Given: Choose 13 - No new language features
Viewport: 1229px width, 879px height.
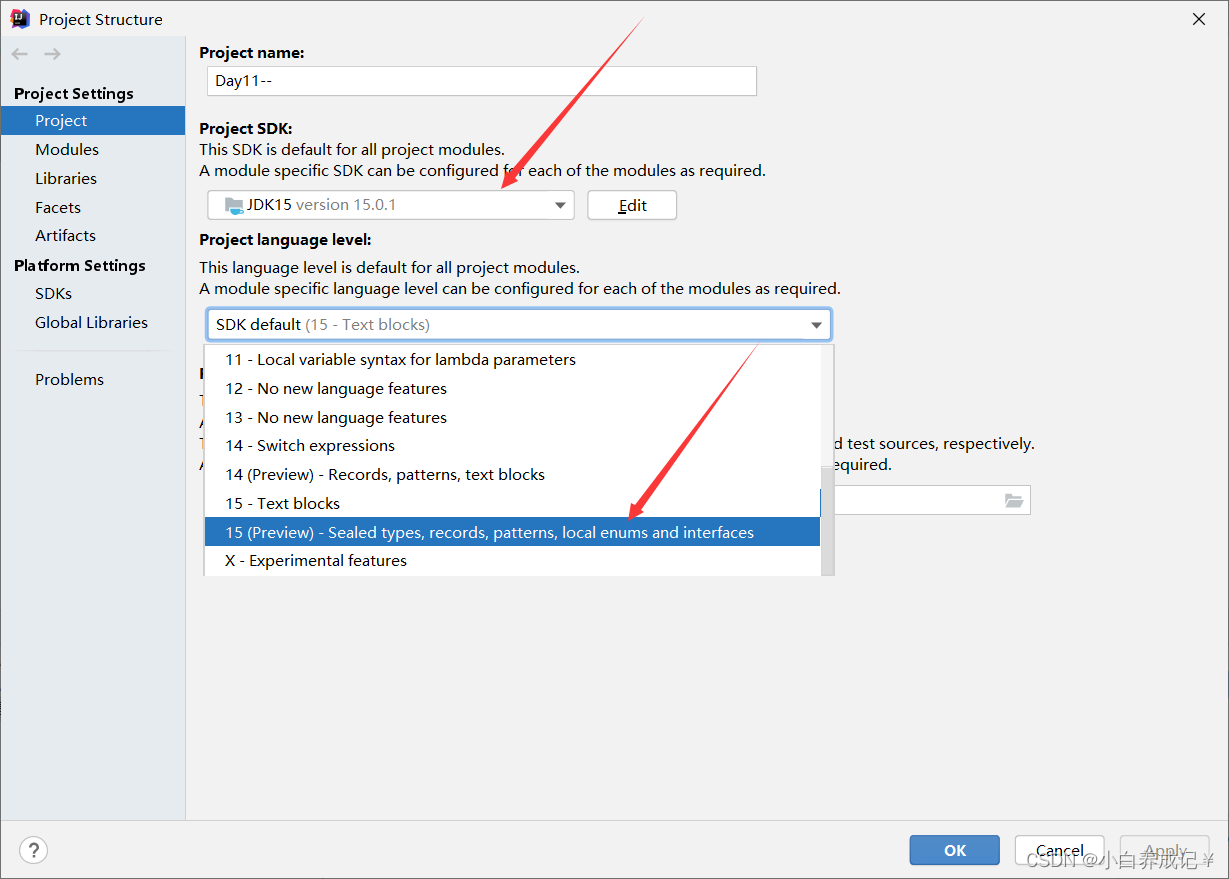Looking at the screenshot, I should pyautogui.click(x=512, y=417).
